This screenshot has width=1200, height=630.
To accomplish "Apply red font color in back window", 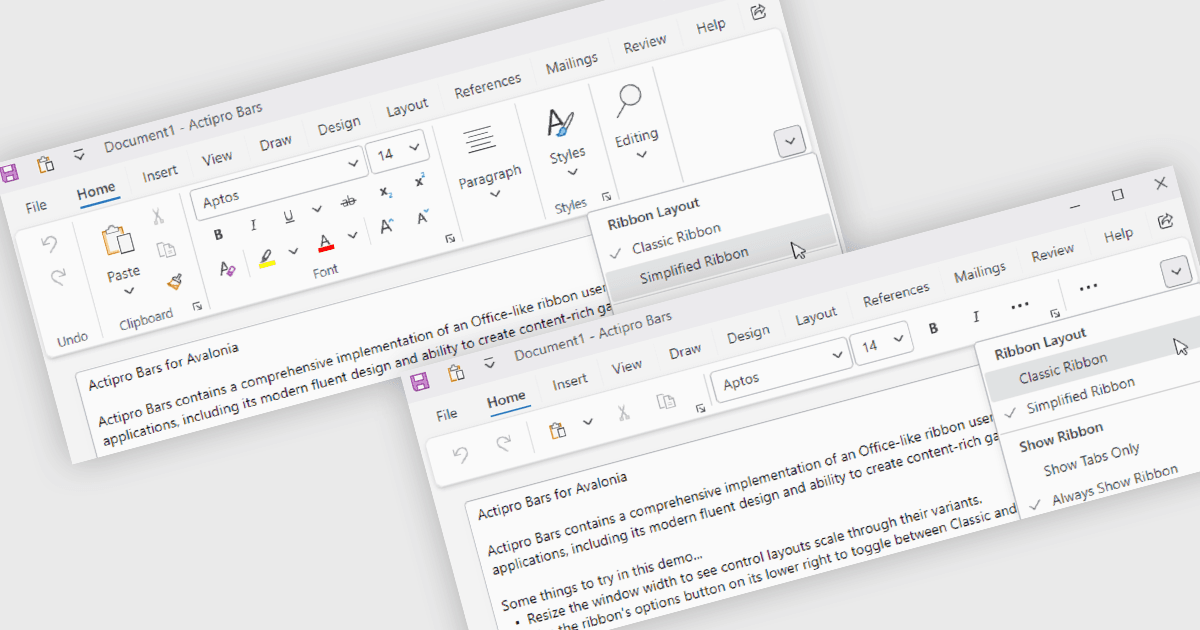I will (x=325, y=243).
